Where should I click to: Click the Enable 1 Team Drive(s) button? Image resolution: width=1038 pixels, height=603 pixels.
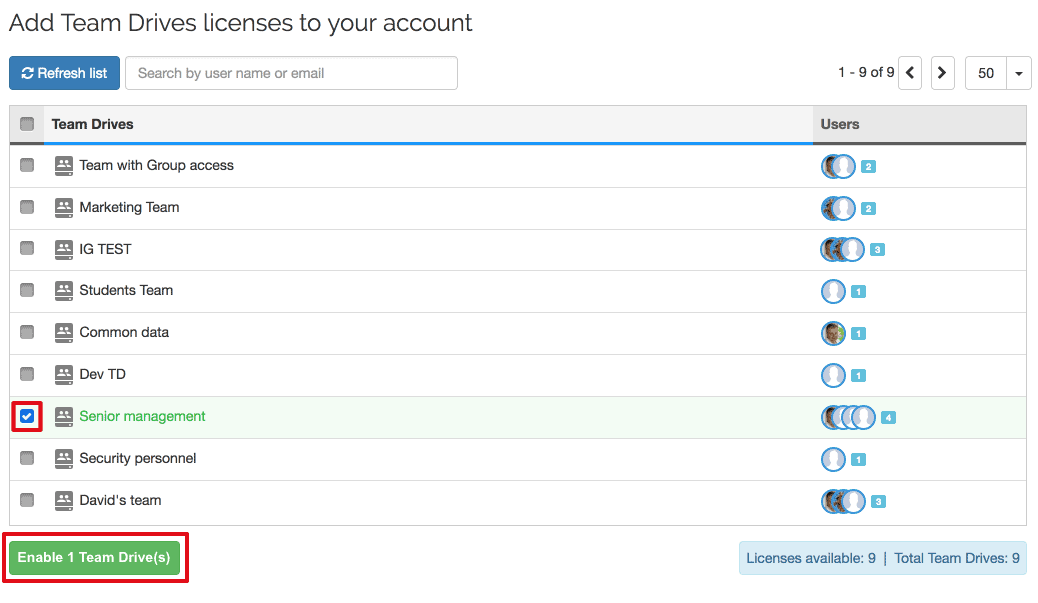[x=95, y=558]
